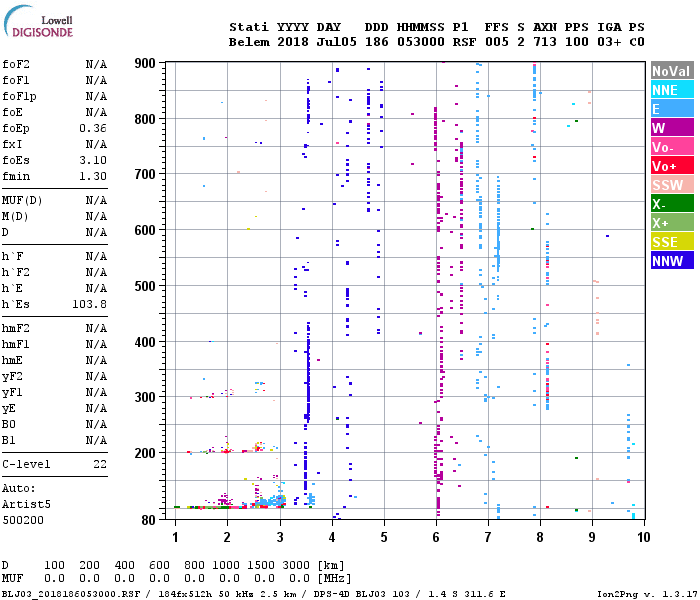Select the Vo+ red legend swatch

[x=672, y=165]
